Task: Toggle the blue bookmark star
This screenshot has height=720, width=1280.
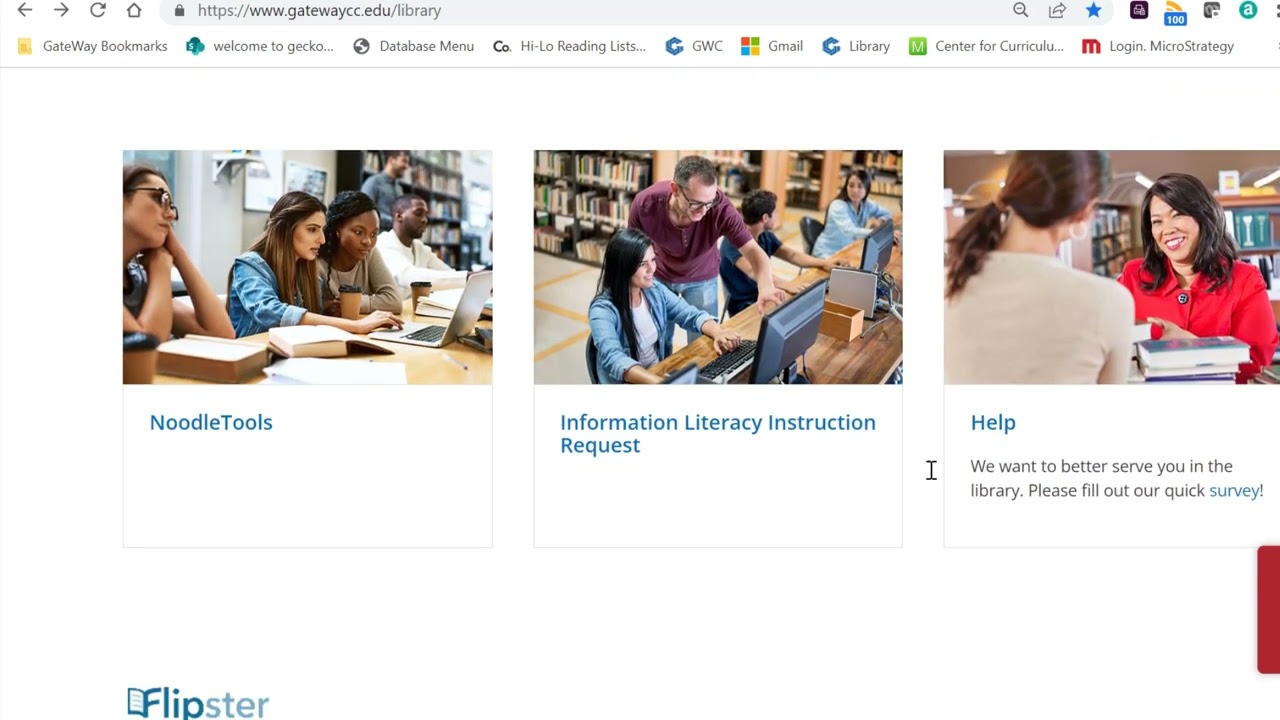Action: point(1093,10)
